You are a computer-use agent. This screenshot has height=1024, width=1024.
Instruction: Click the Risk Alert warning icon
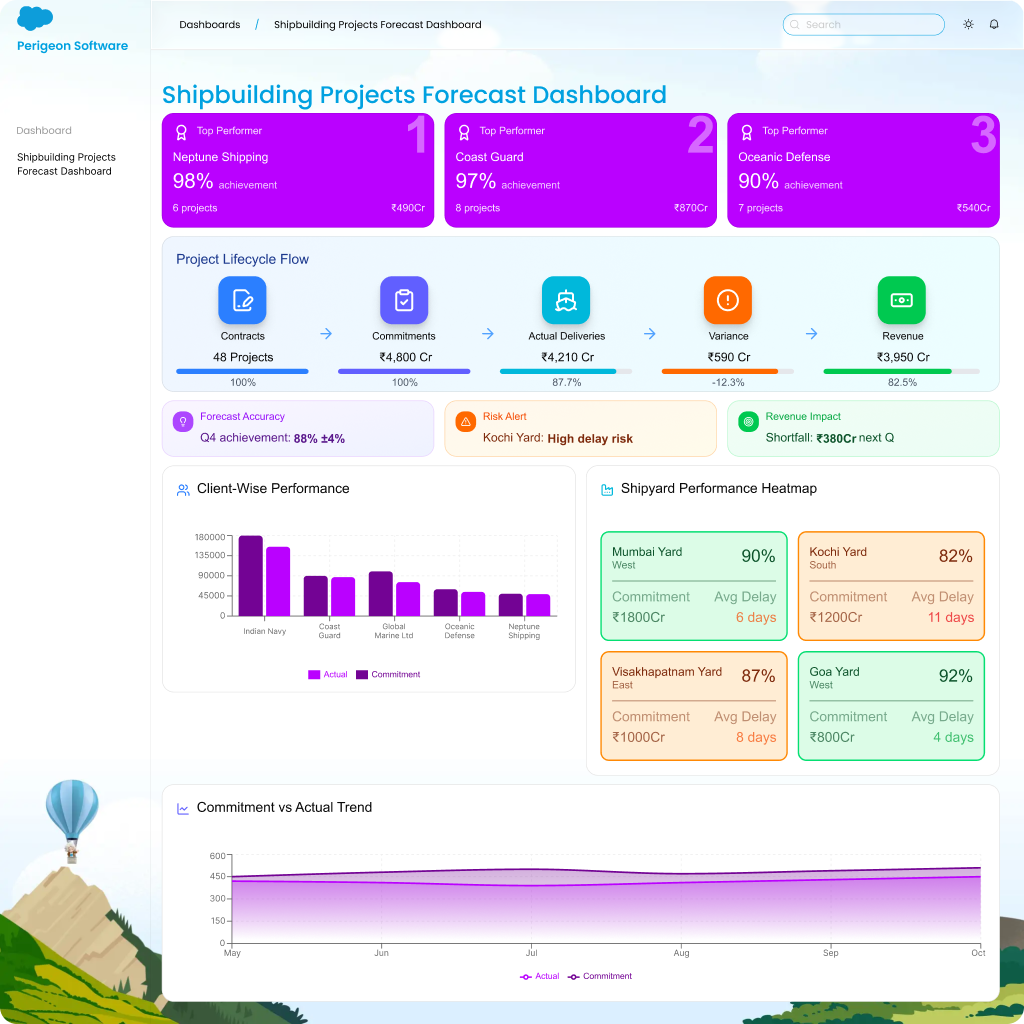[465, 422]
